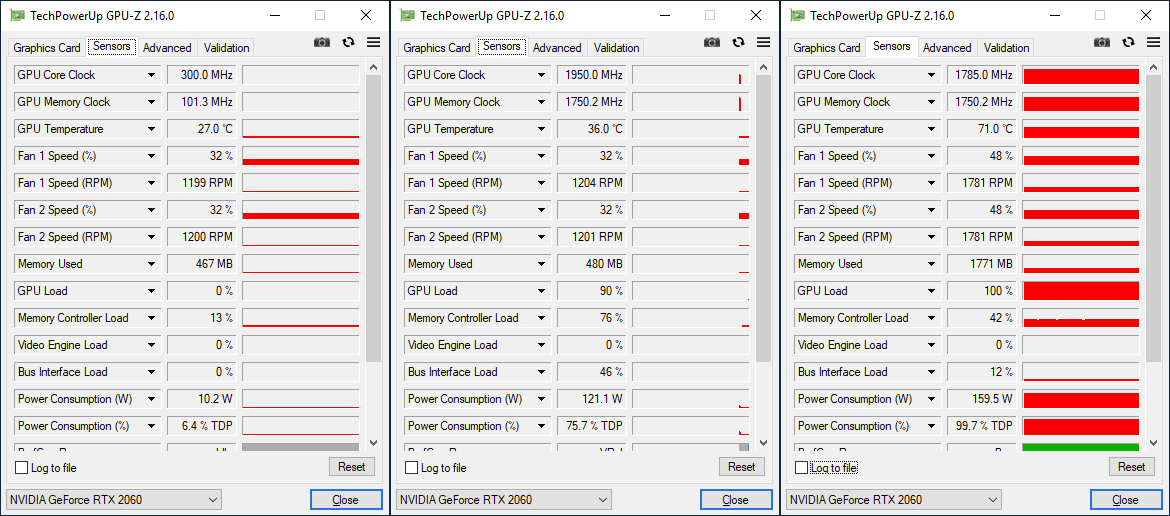Open the Advanced tab in middle window
Screen dimensions: 1170x516
coord(557,48)
